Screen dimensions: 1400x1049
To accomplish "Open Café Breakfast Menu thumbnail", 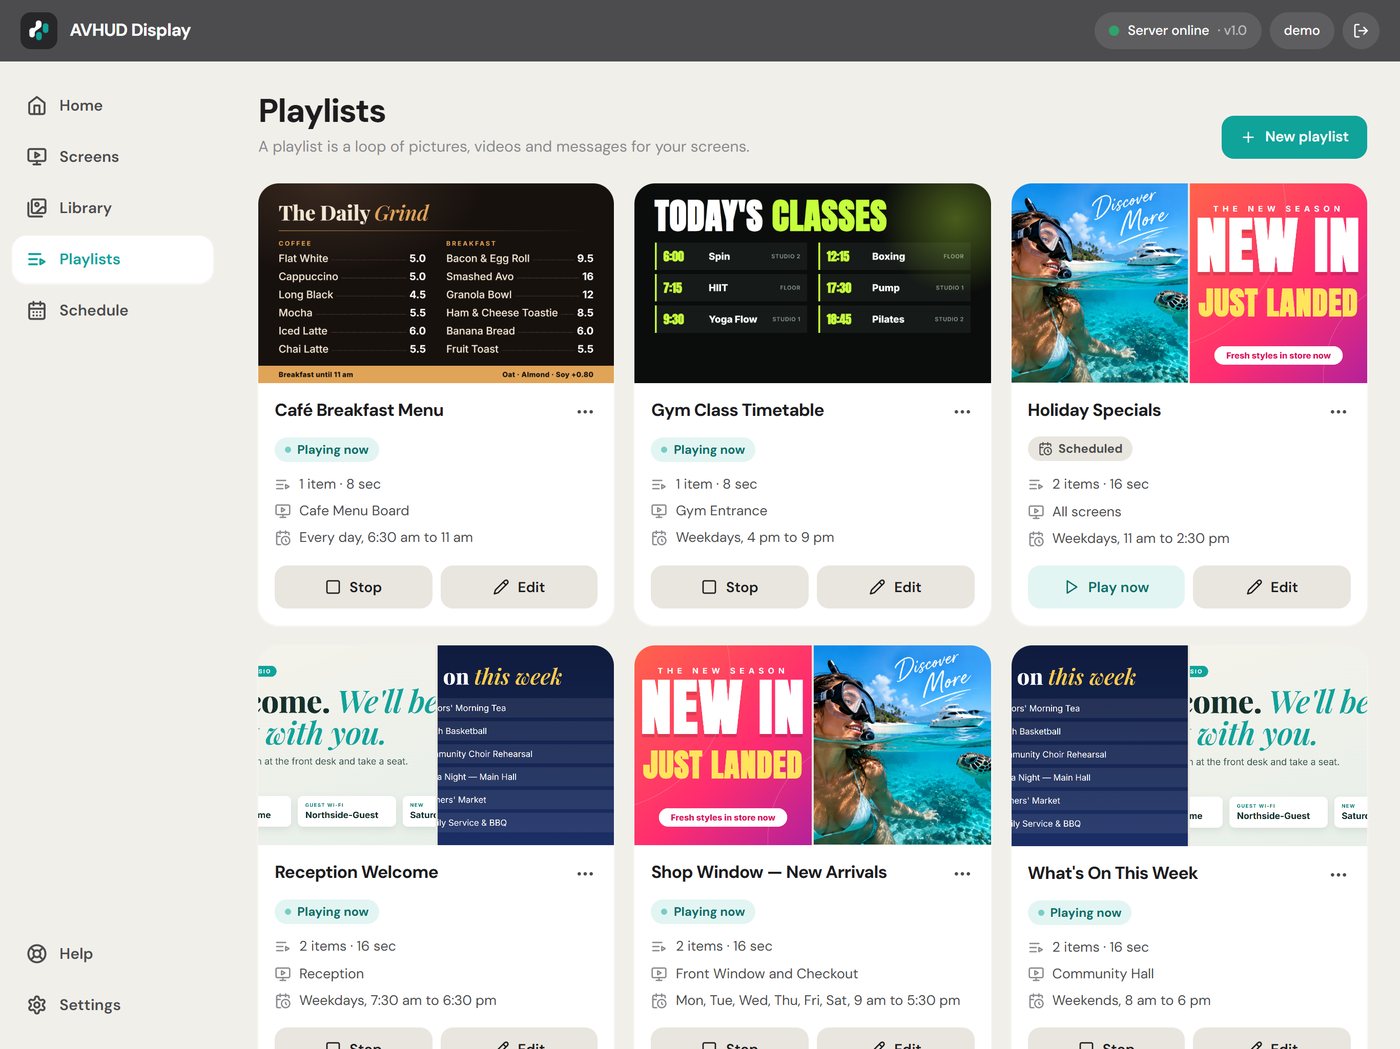I will point(436,283).
